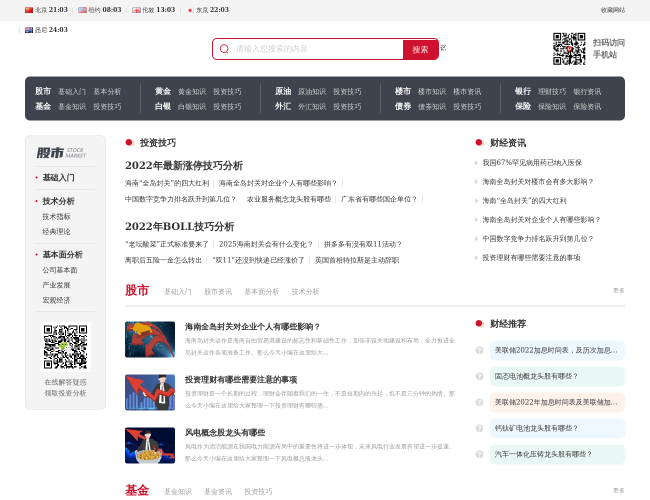Open thumbnail of 海南全岛封关对企业个人 article
This screenshot has width=650, height=500.
tap(150, 339)
